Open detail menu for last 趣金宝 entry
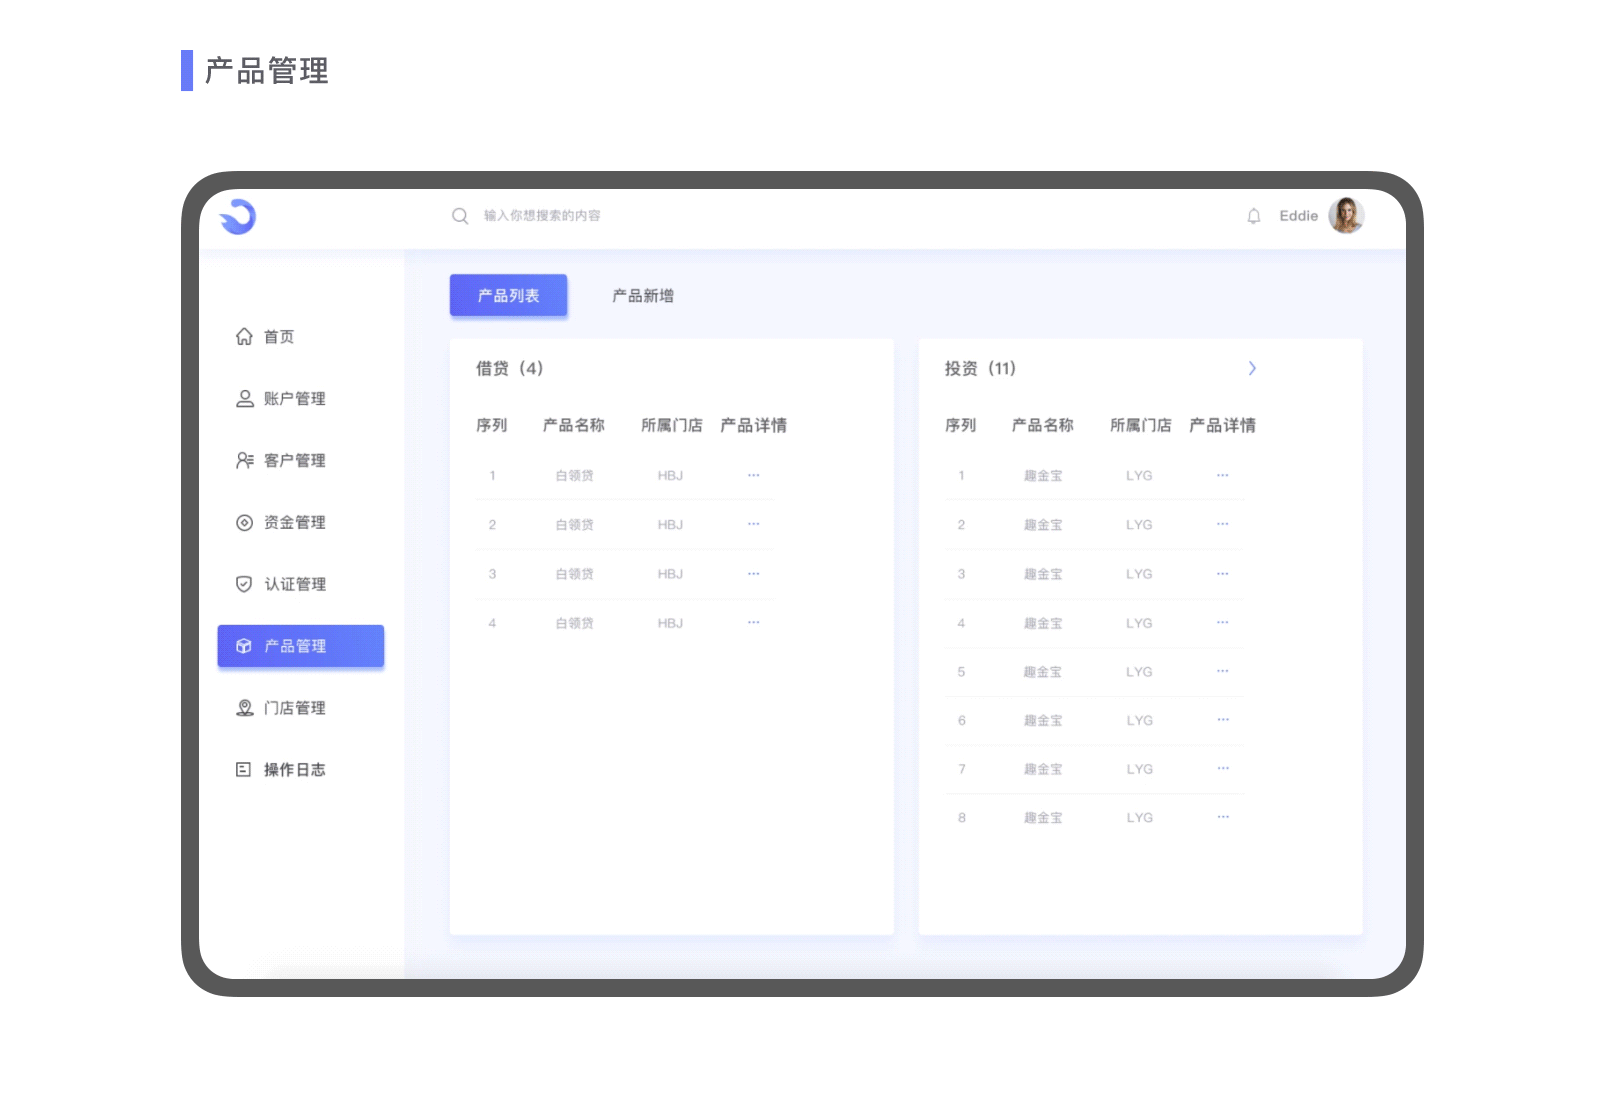1600x1099 pixels. 1222,816
